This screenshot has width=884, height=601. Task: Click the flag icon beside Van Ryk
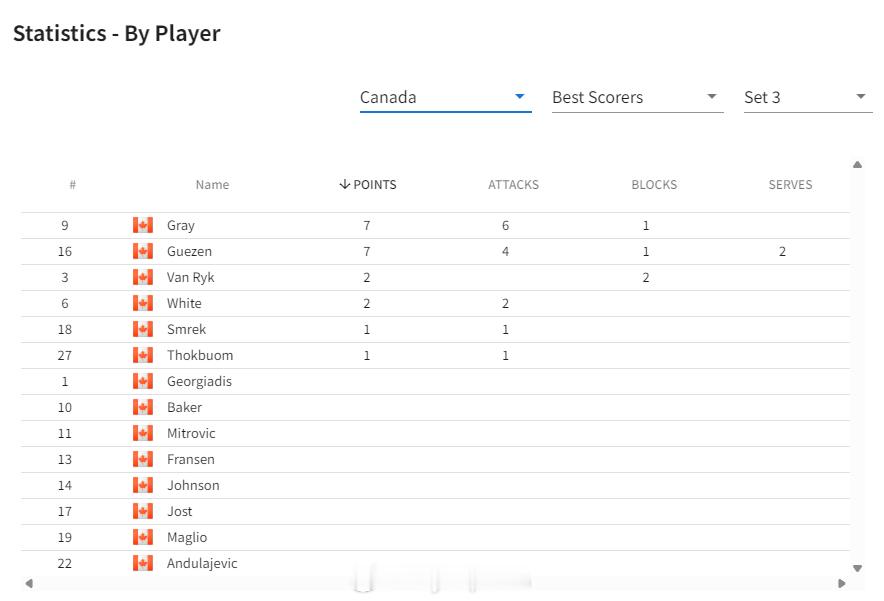click(x=143, y=277)
